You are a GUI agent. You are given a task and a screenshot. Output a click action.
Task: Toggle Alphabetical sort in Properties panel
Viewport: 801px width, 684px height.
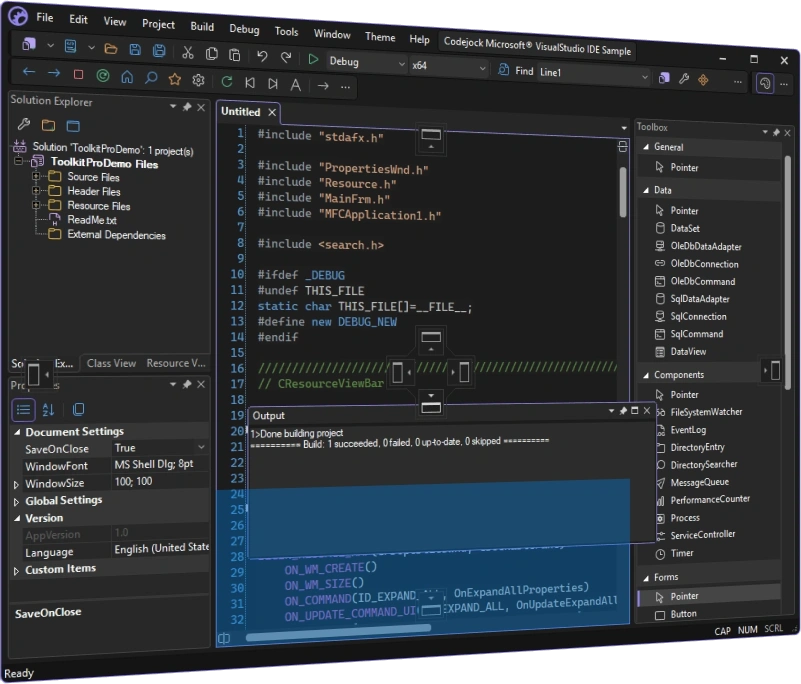click(49, 409)
